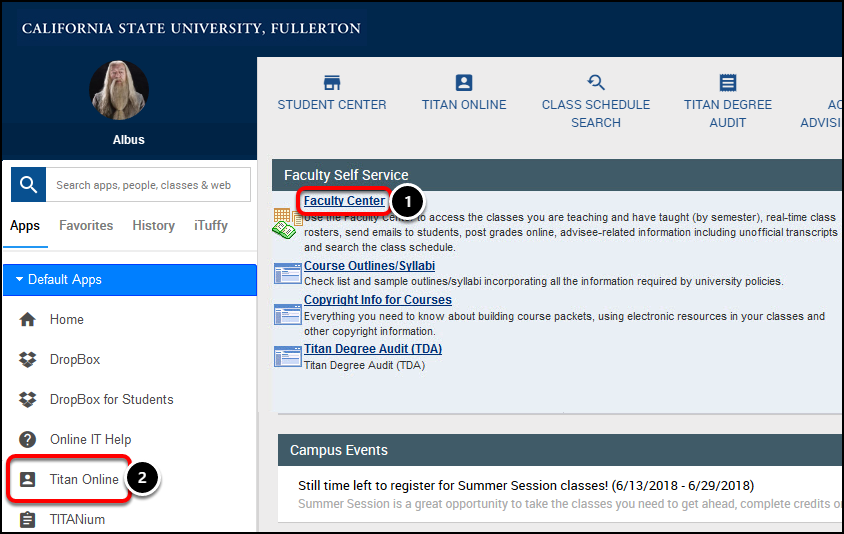844x534 pixels.
Task: Click the Titan Degree Audit (TDA) page icon
Action: [x=287, y=356]
